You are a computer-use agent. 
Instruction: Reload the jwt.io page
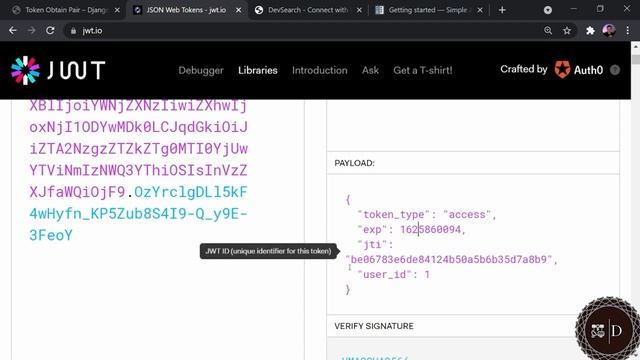[x=50, y=31]
